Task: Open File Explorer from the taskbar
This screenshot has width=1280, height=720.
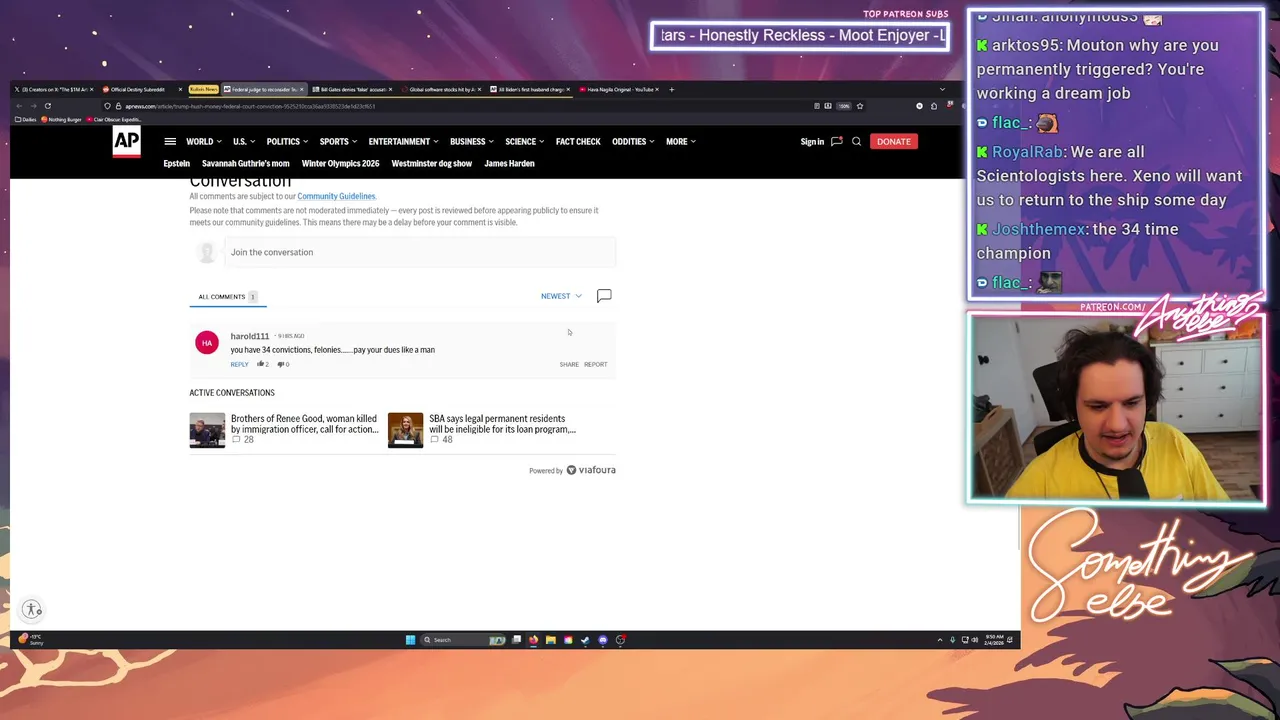Action: (x=551, y=640)
